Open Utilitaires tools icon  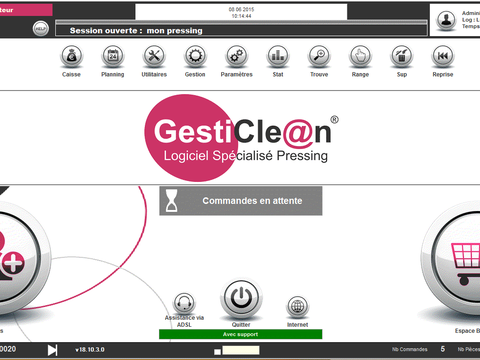(154, 56)
